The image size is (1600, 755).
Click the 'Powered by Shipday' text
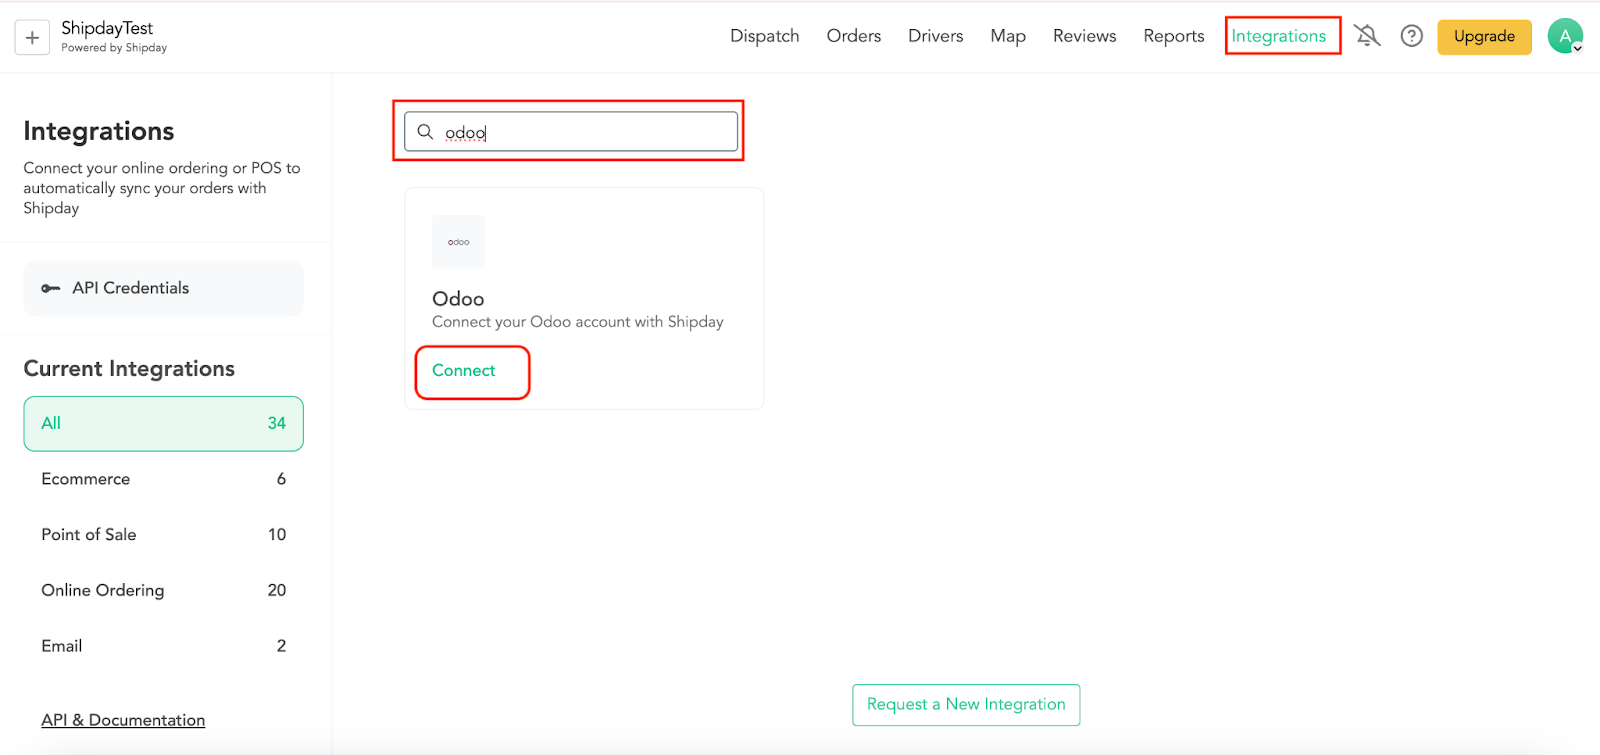click(x=114, y=48)
